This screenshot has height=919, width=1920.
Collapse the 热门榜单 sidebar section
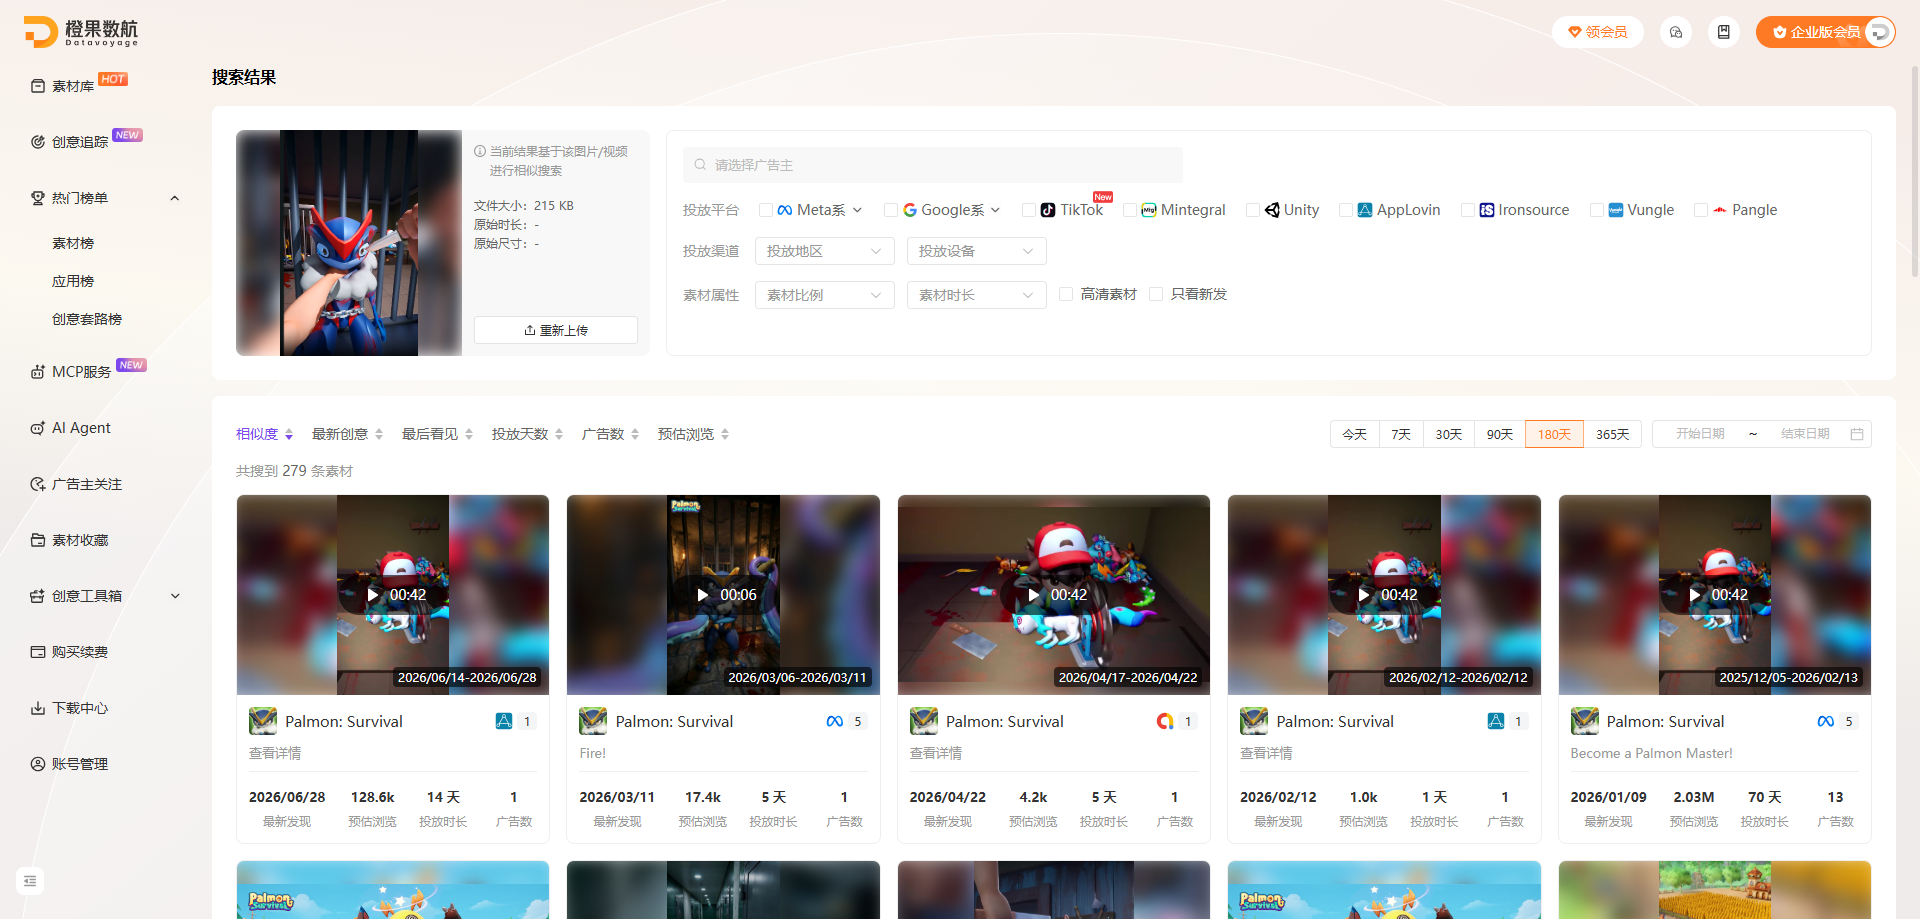(175, 198)
